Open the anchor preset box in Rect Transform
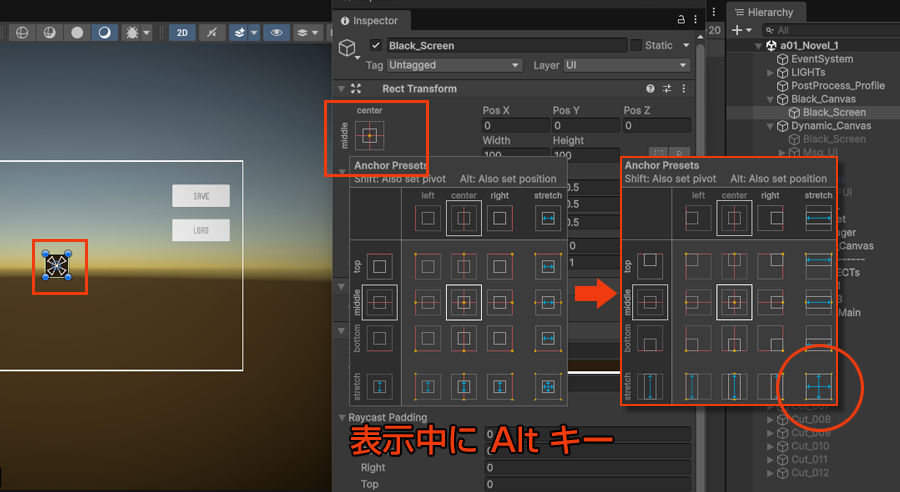900x492 pixels. coord(369,135)
